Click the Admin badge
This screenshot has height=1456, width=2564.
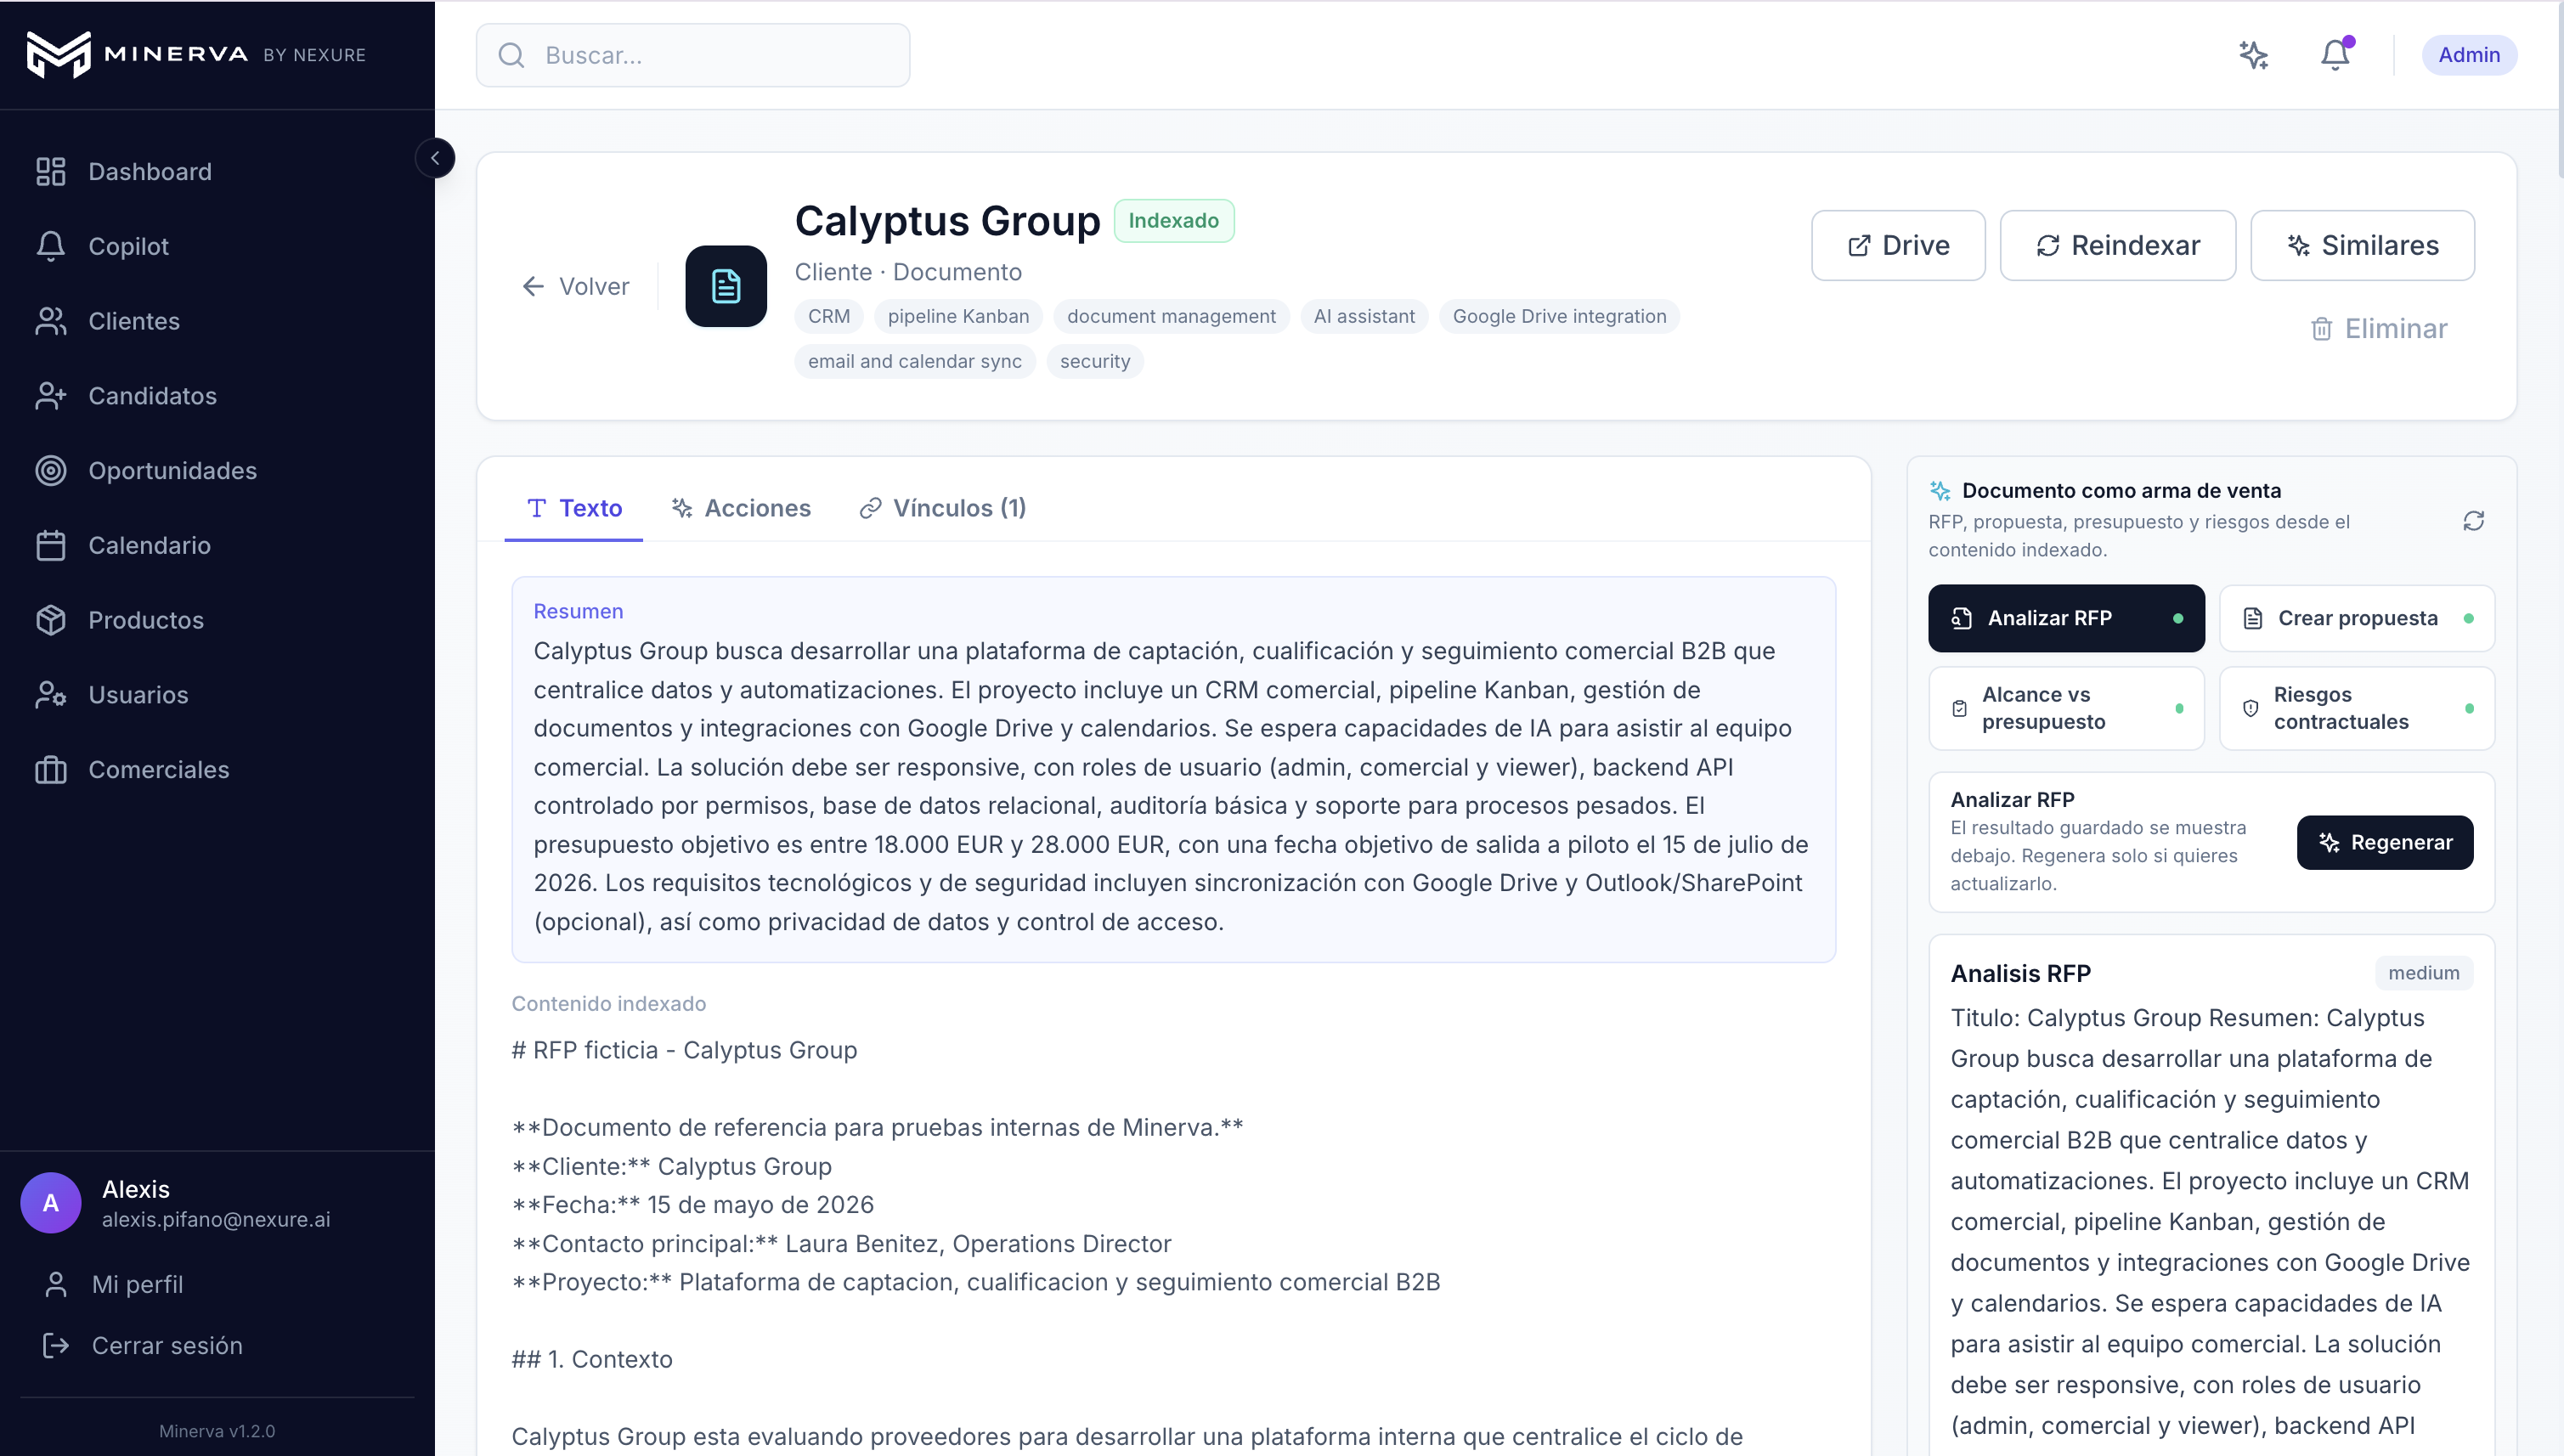(2469, 55)
